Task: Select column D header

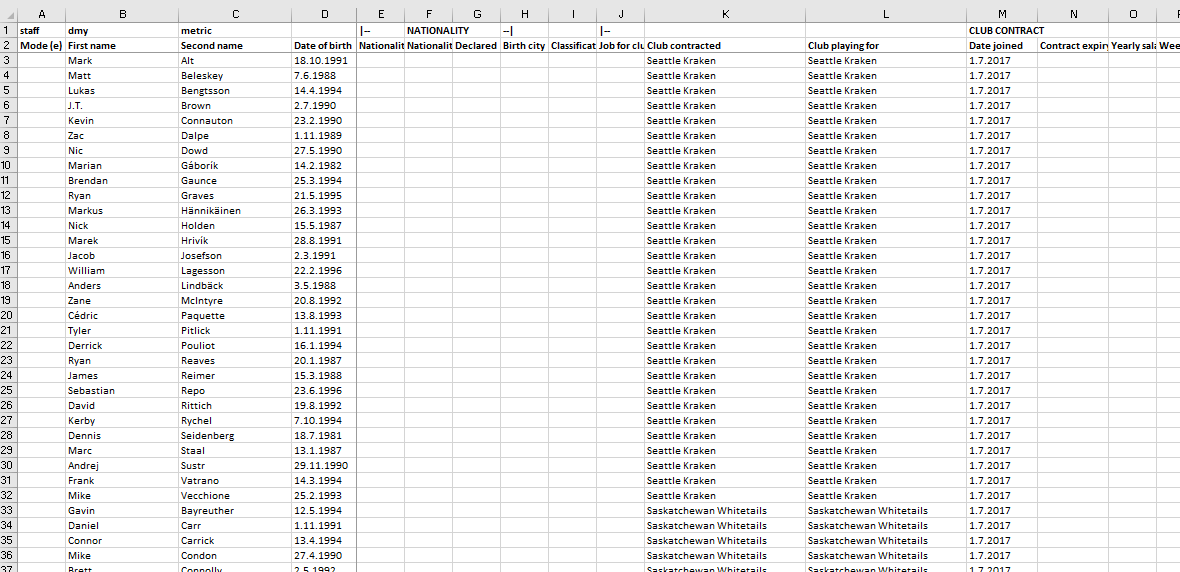Action: click(324, 14)
